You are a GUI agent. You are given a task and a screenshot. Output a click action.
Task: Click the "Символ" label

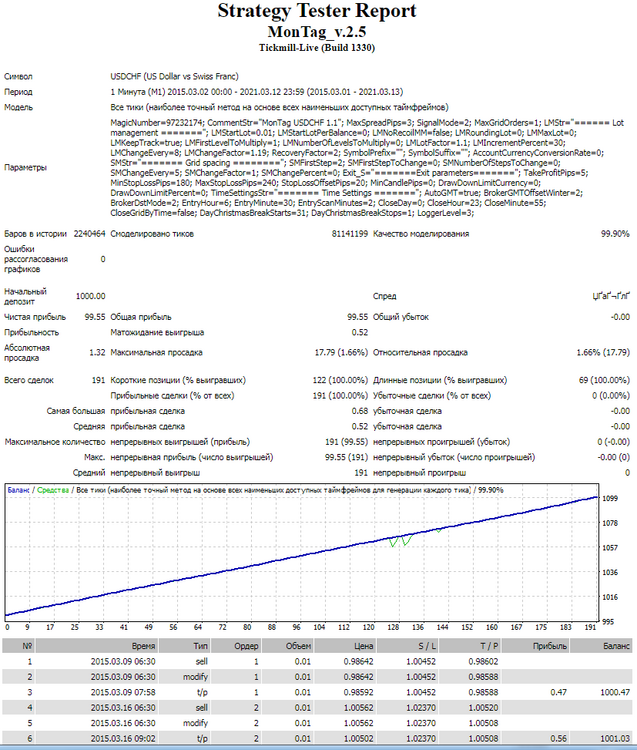pyautogui.click(x=18, y=77)
